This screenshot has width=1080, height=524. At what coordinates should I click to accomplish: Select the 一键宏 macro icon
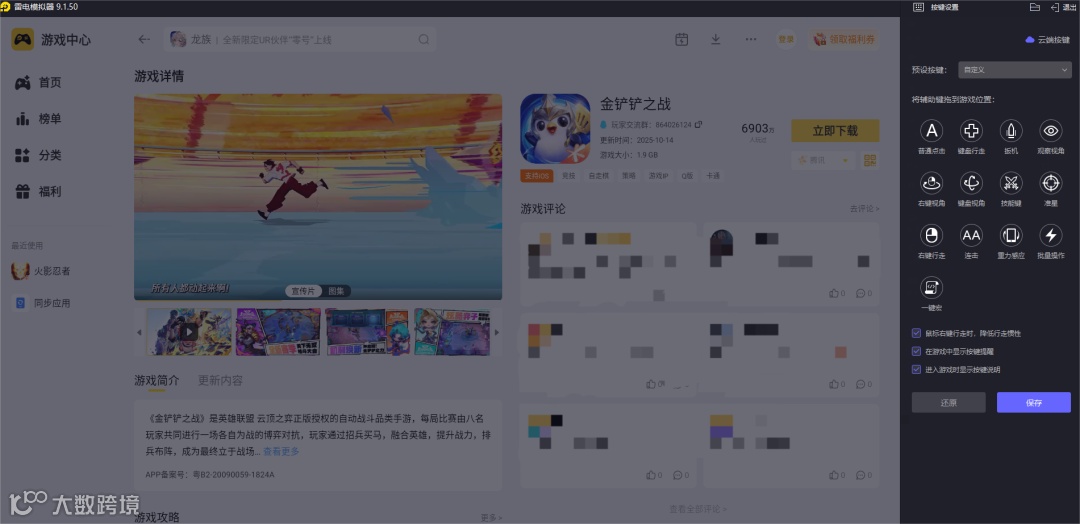tap(931, 286)
